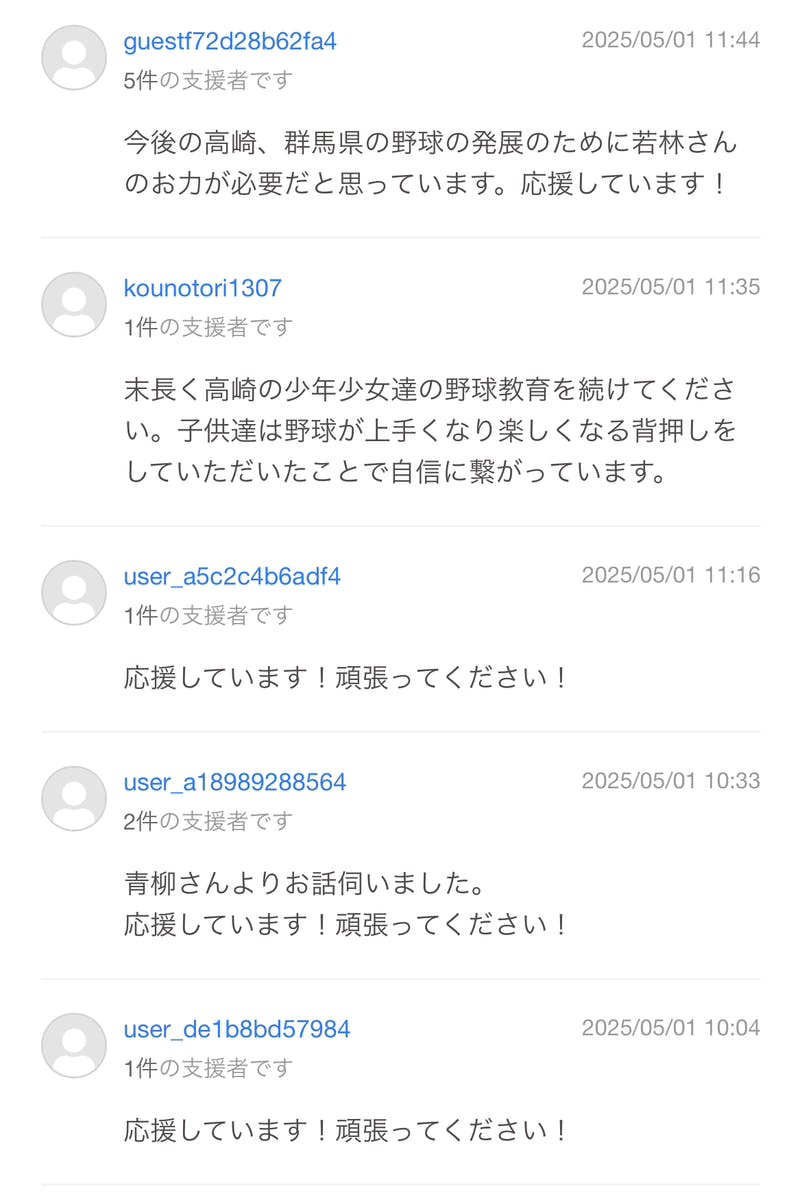The width and height of the screenshot is (802, 1200).
Task: Click the avatar icon beside guestf72d28b62fa4
Action: tap(74, 58)
